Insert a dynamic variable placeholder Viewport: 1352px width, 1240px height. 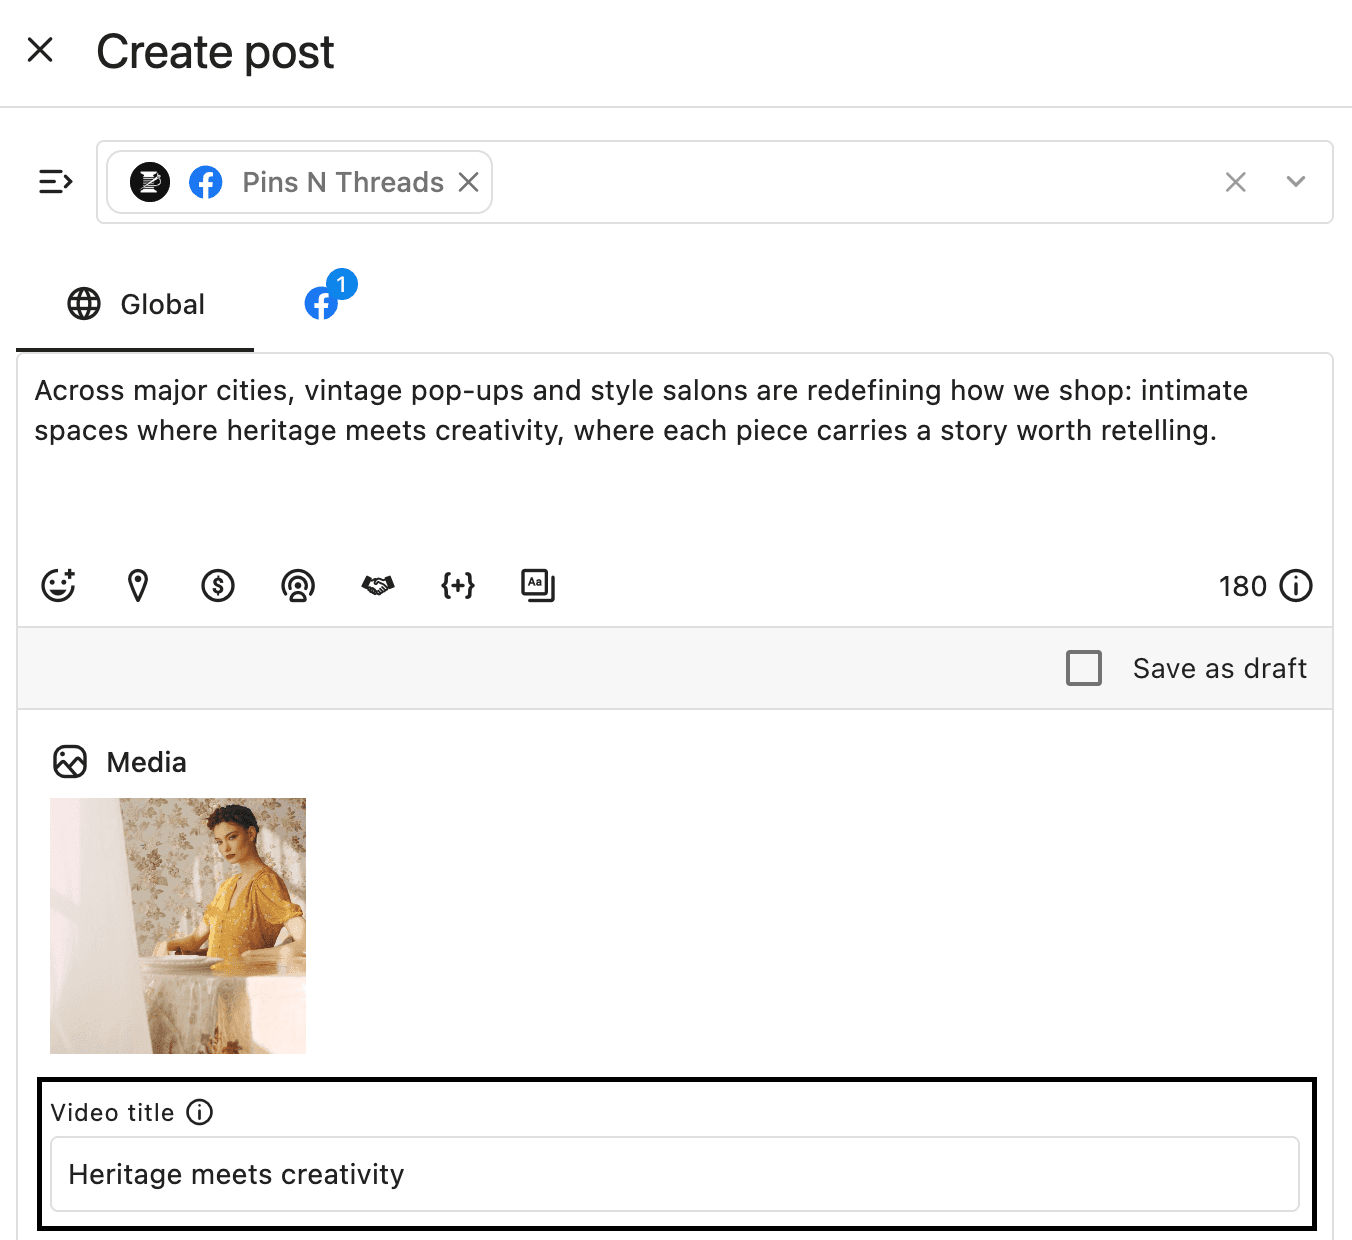coord(458,585)
